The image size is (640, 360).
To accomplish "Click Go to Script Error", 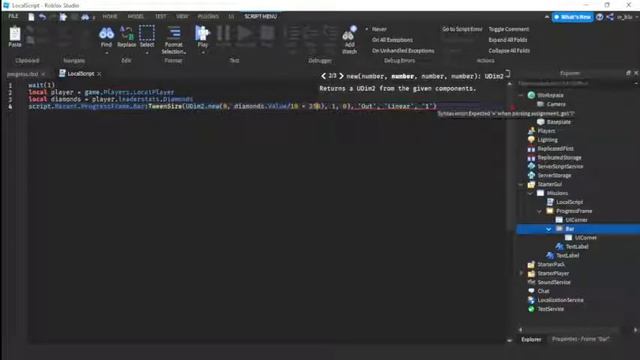I will coord(462,29).
